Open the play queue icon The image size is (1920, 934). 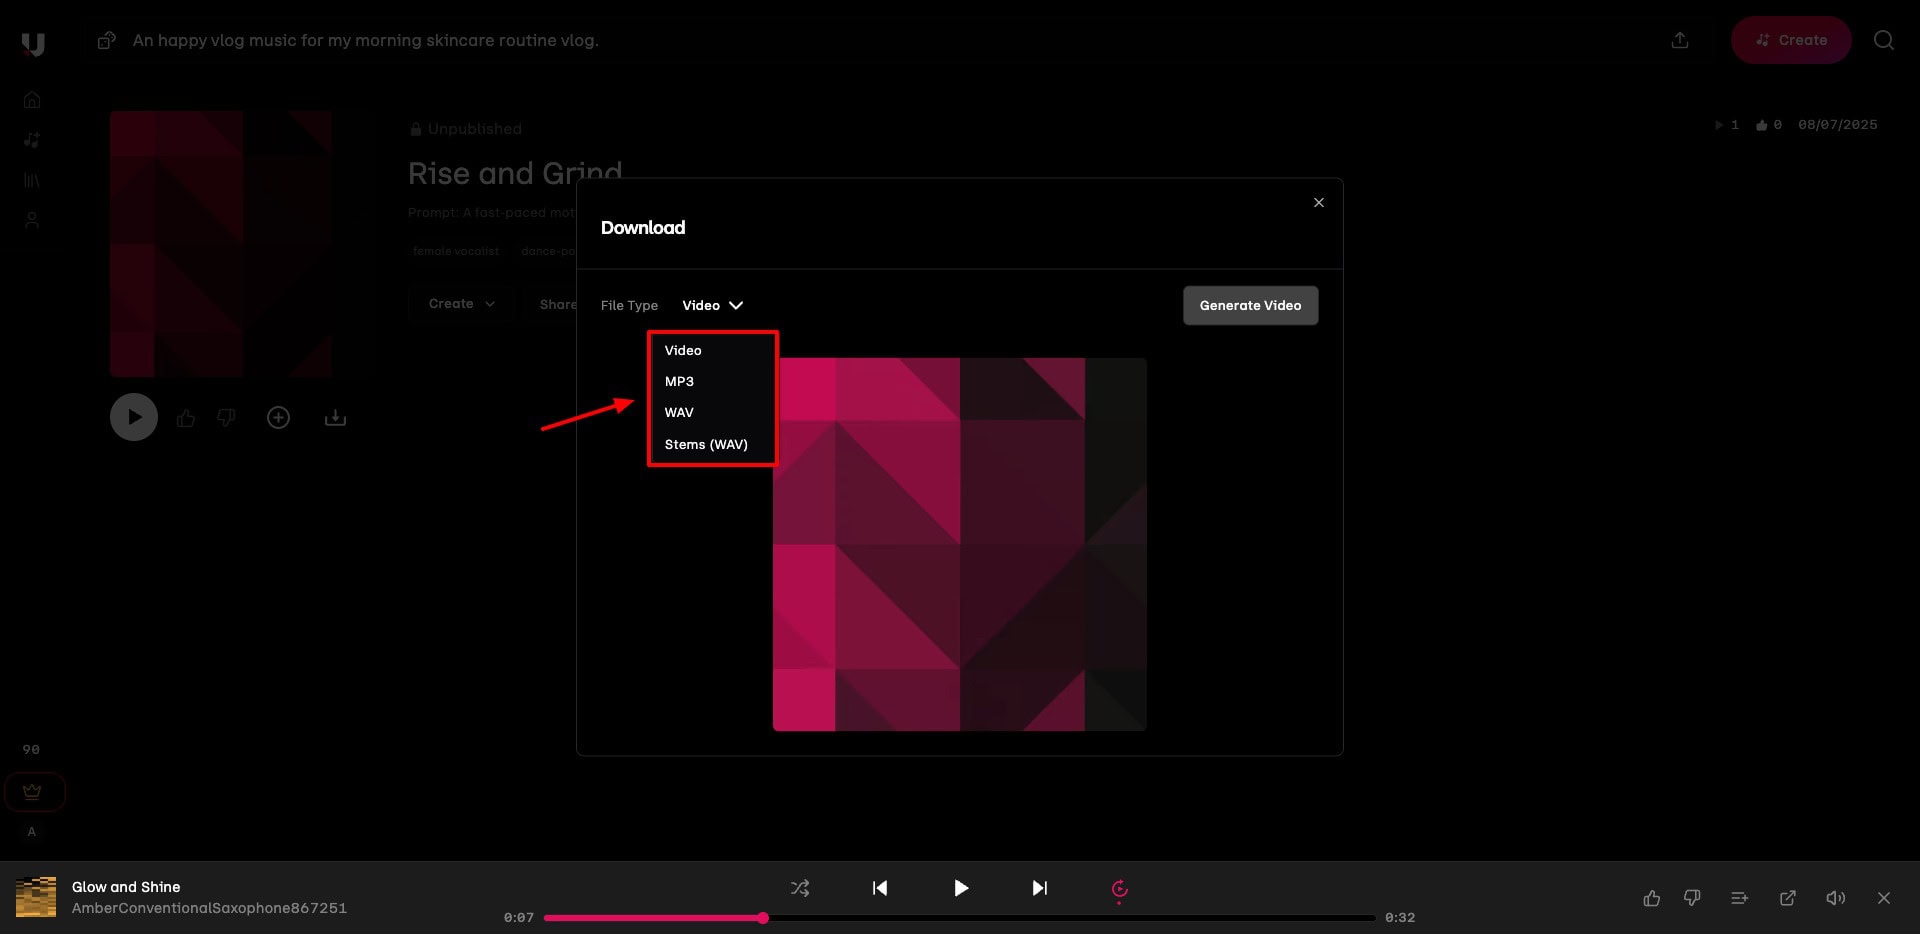click(1739, 898)
